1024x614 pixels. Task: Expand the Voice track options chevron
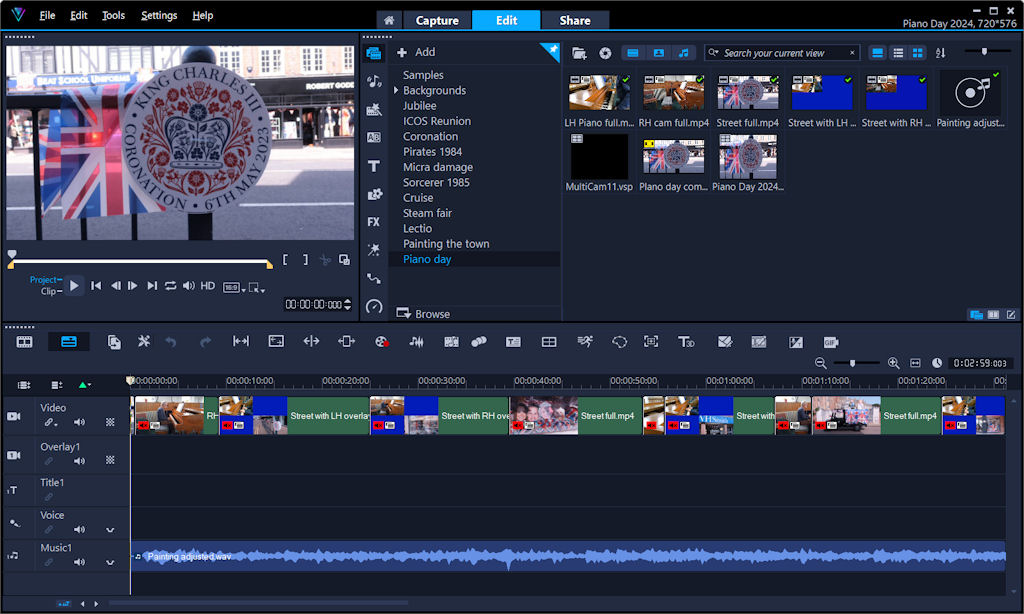coord(110,530)
